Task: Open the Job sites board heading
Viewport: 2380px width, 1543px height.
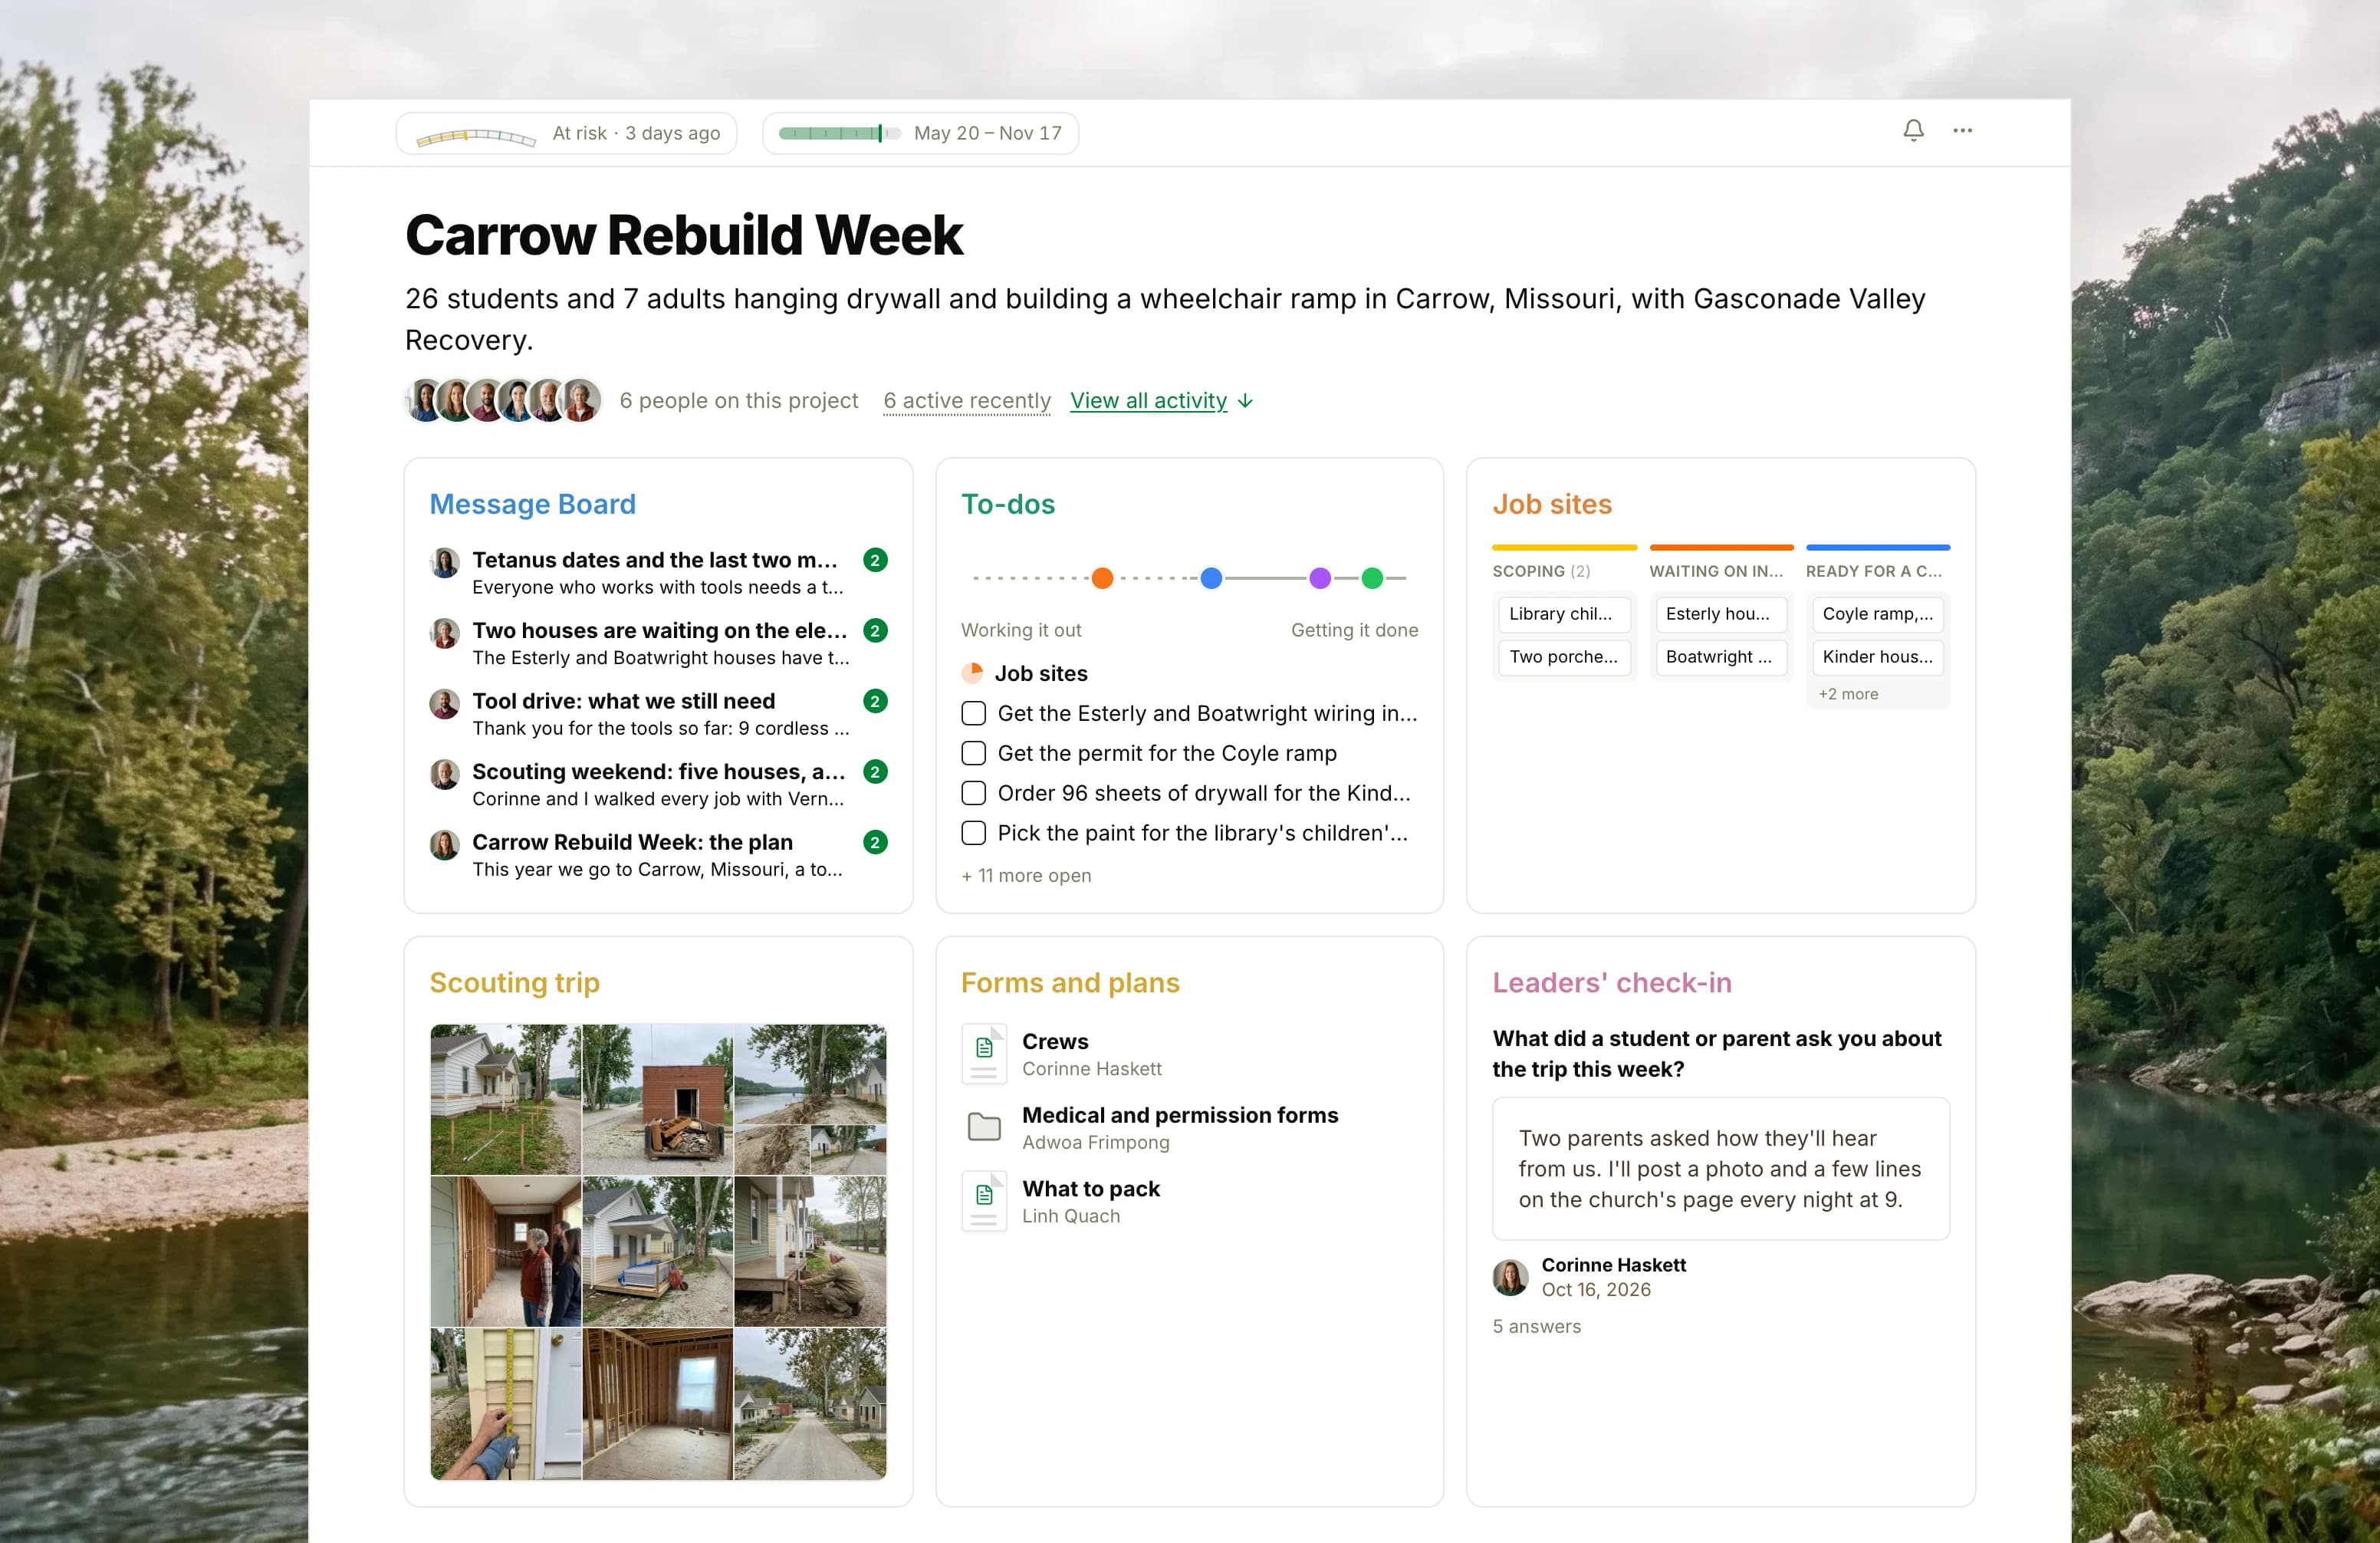Action: point(1552,504)
